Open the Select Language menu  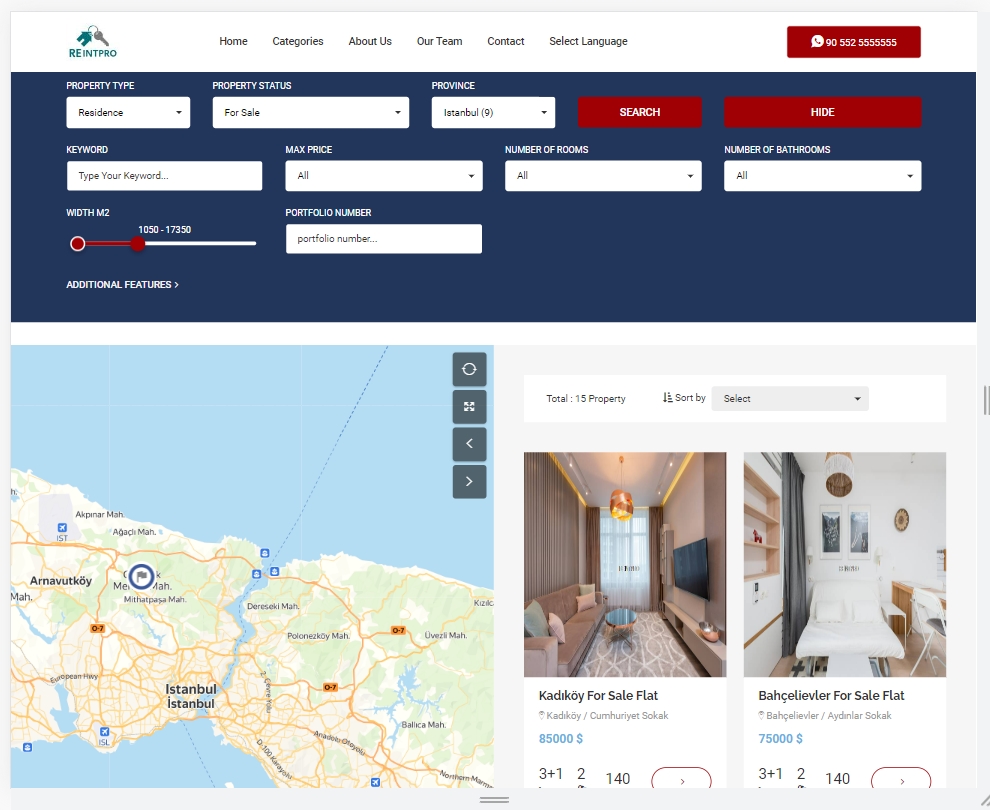[x=588, y=41]
